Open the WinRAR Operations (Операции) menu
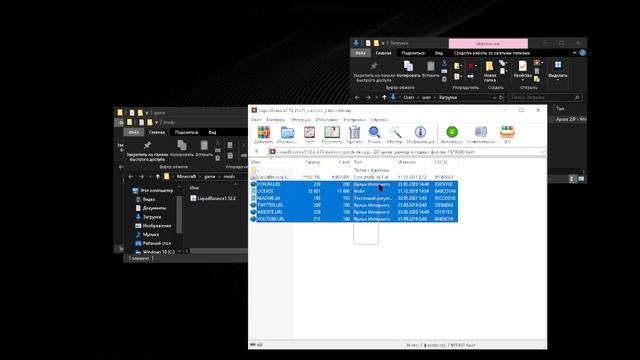 pos(301,120)
